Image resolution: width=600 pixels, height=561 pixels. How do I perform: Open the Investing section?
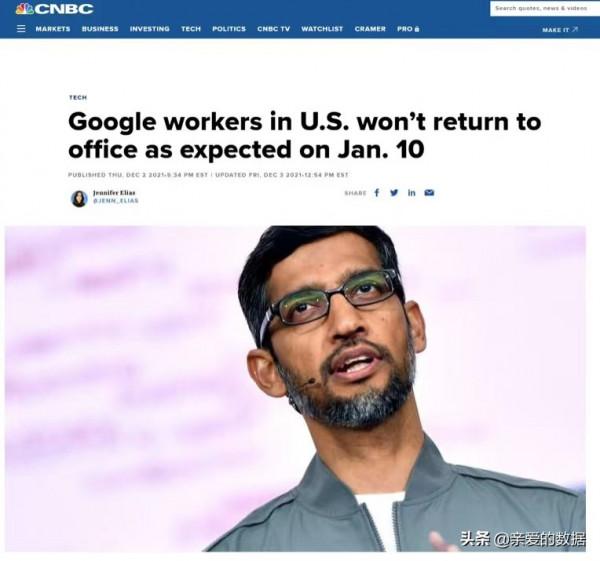tap(150, 29)
